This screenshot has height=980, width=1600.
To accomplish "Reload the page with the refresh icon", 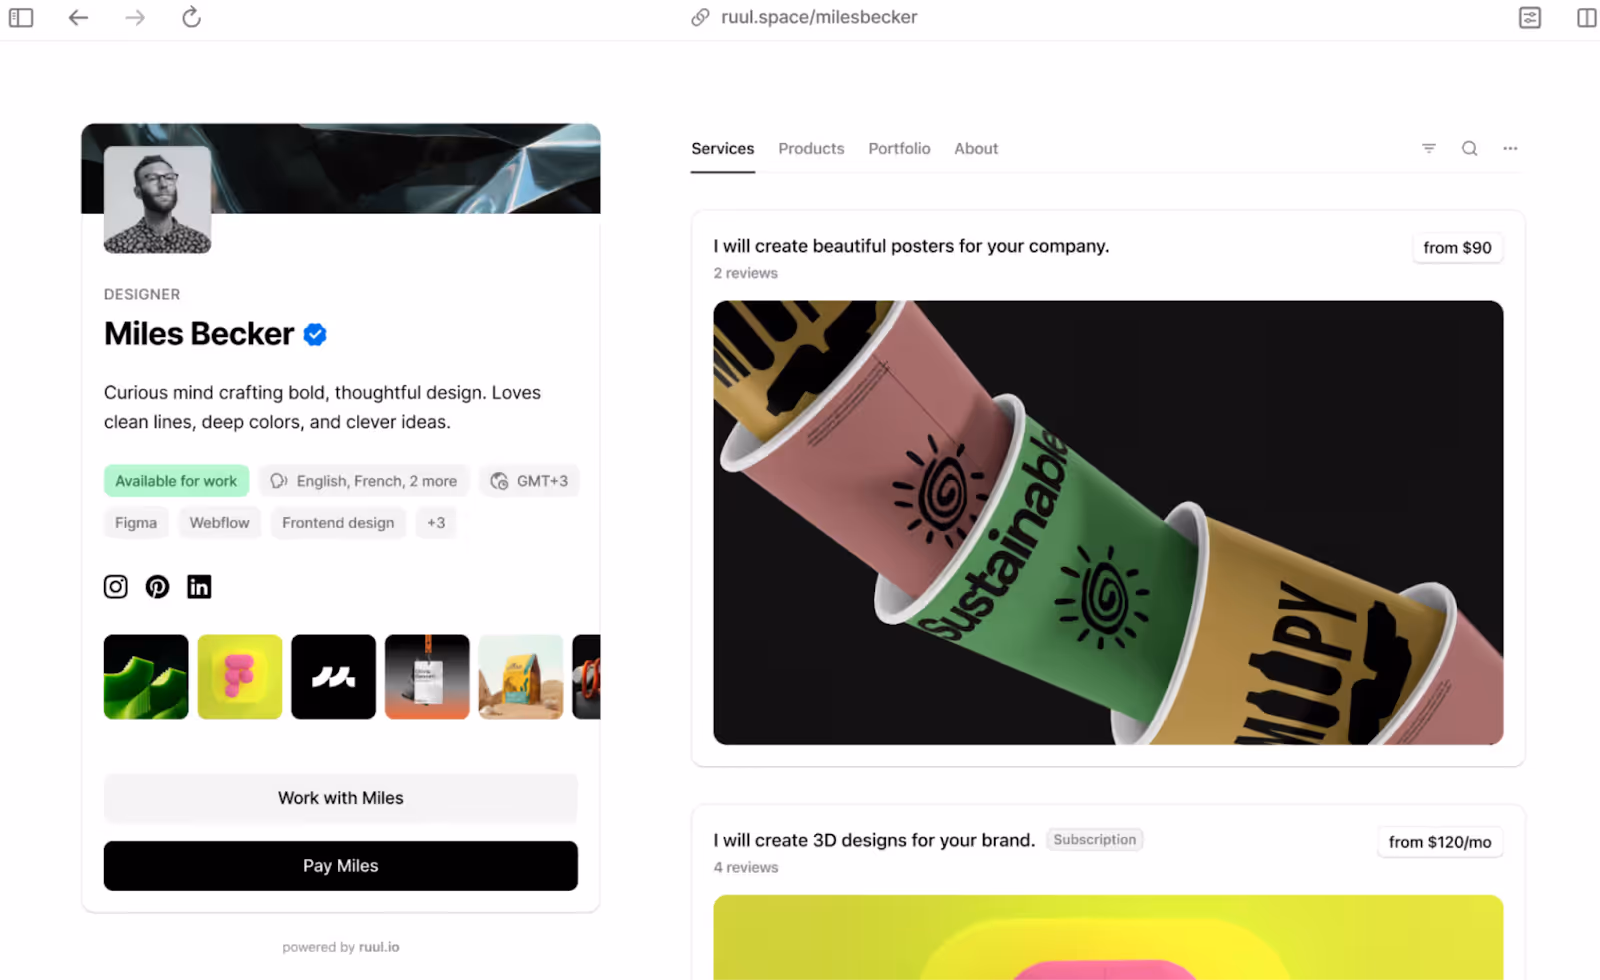I will 191,17.
